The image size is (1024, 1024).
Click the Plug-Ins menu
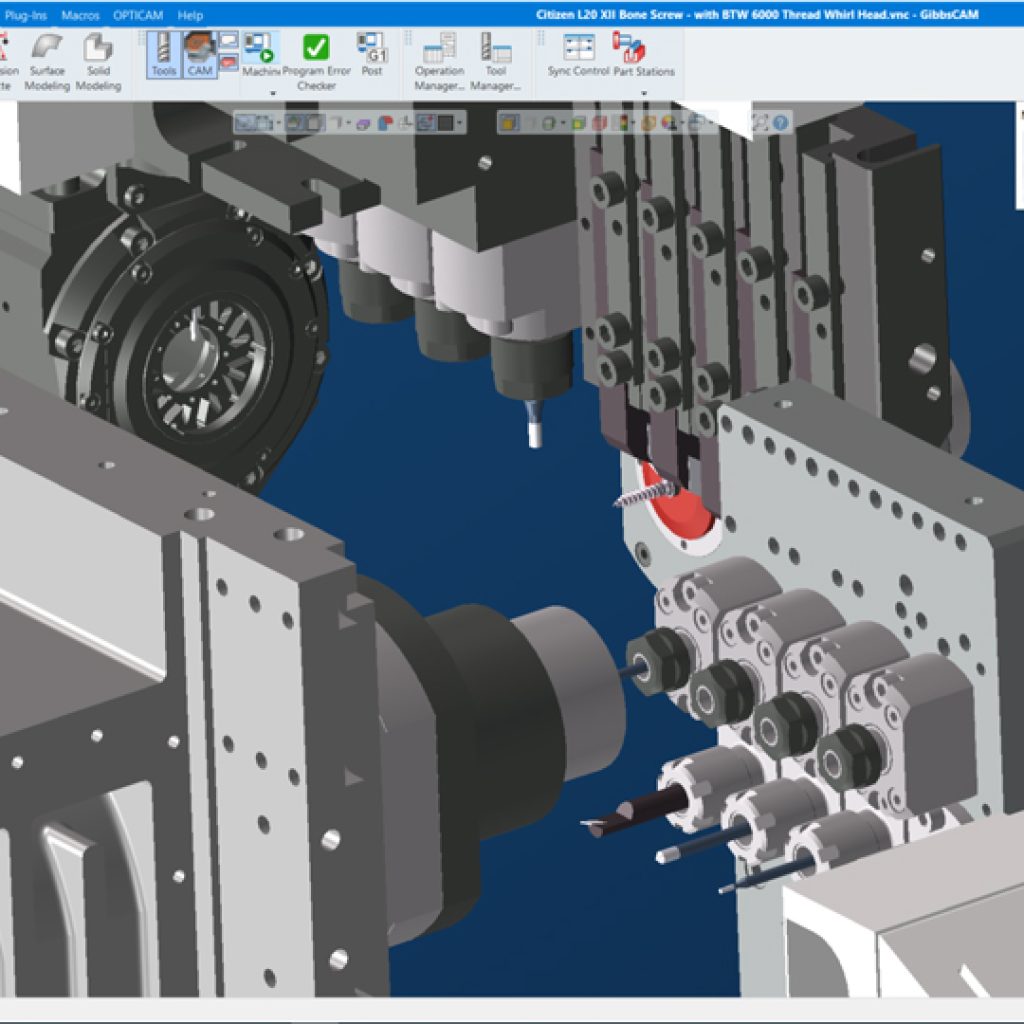[26, 15]
